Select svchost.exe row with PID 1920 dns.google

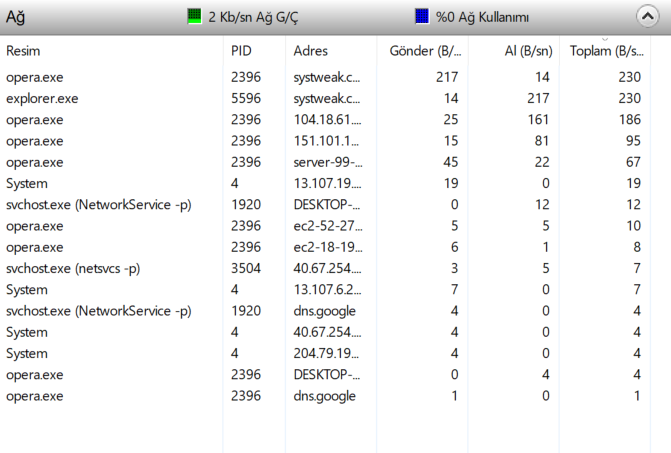pos(98,311)
